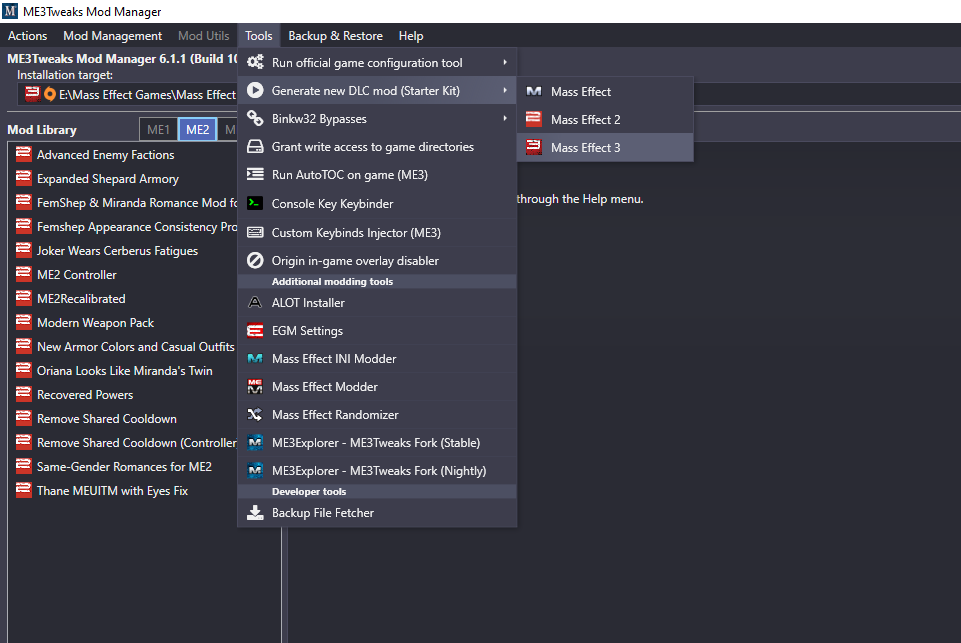Switch to the ME2 mod library tab
This screenshot has height=643, width=961.
click(197, 129)
